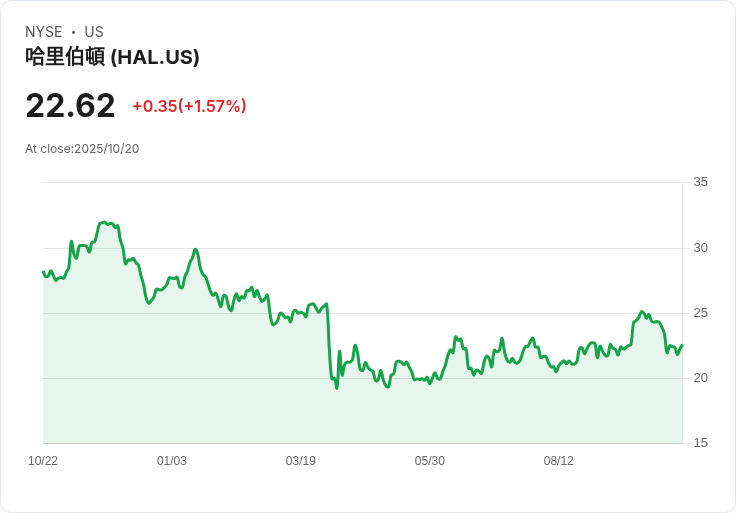Select the current price 22.62
Screen dimensions: 736x513
[x=70, y=105]
